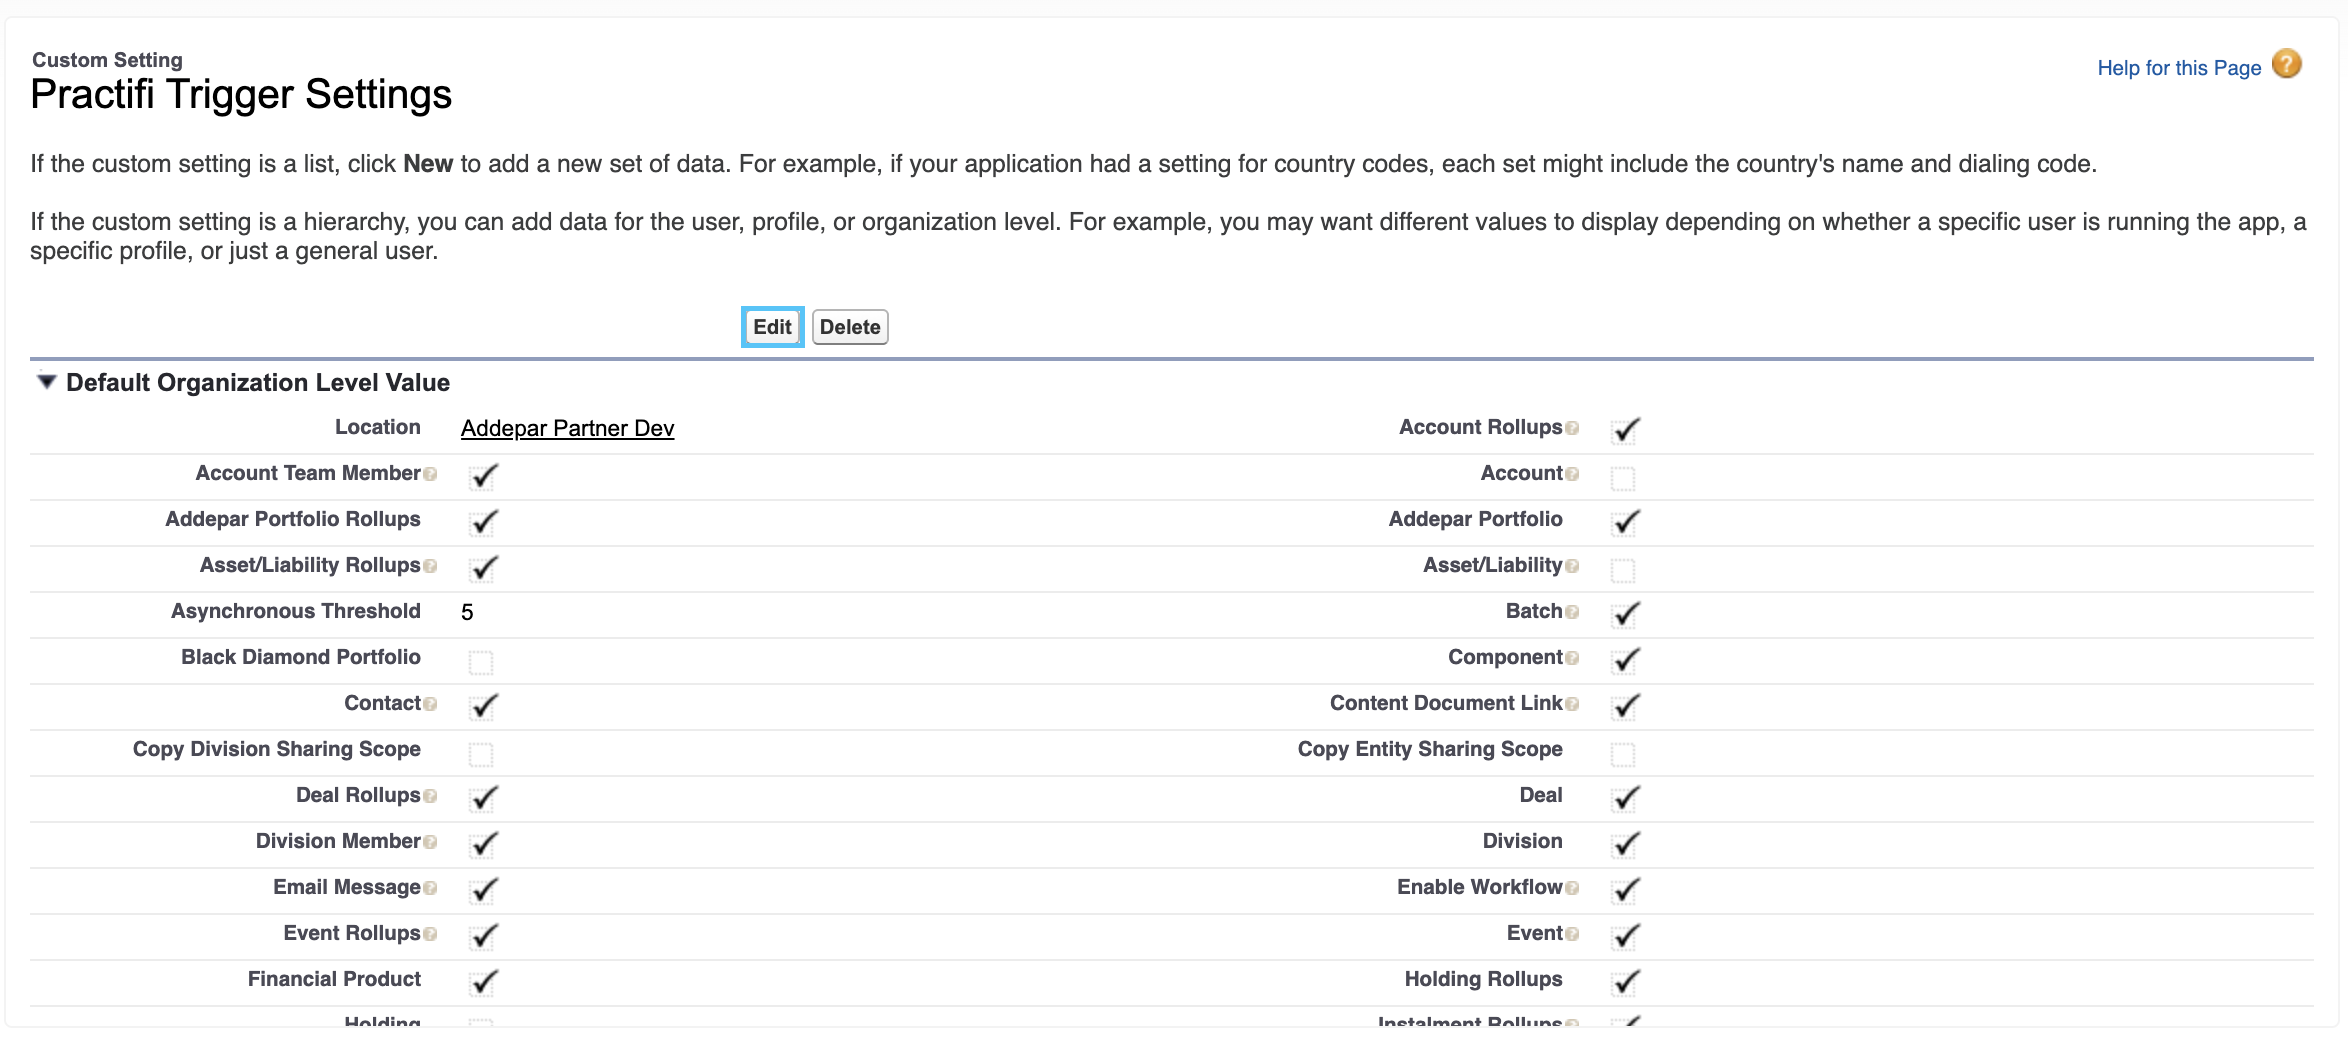This screenshot has height=1038, width=2348.
Task: Click help icon beside Asset/Liability label
Action: [1572, 566]
